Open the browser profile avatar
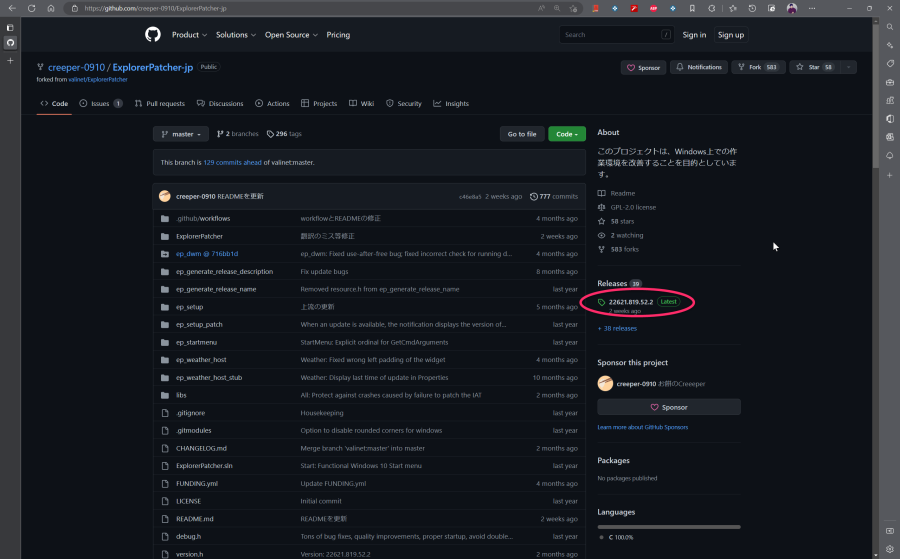900x559 pixels. point(792,8)
